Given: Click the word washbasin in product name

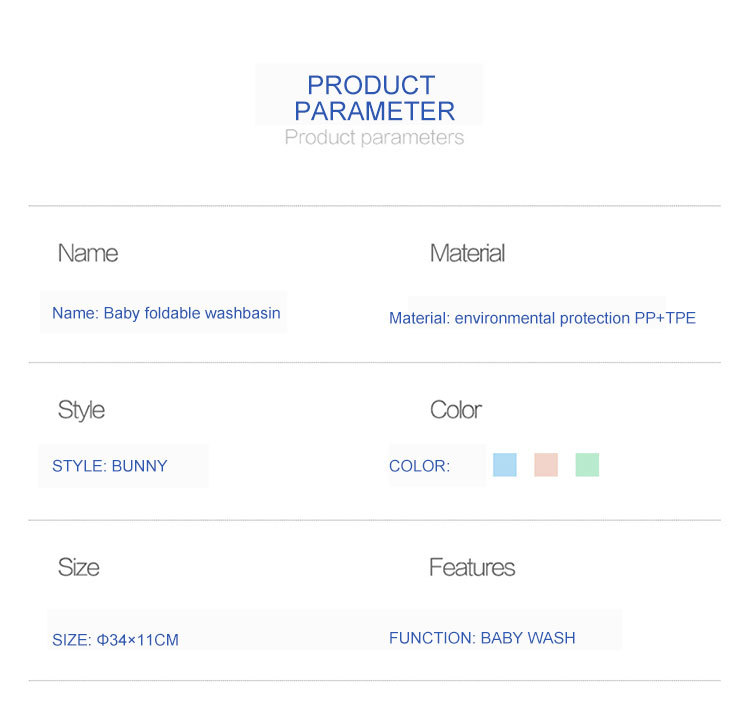Looking at the screenshot, I should pos(243,313).
